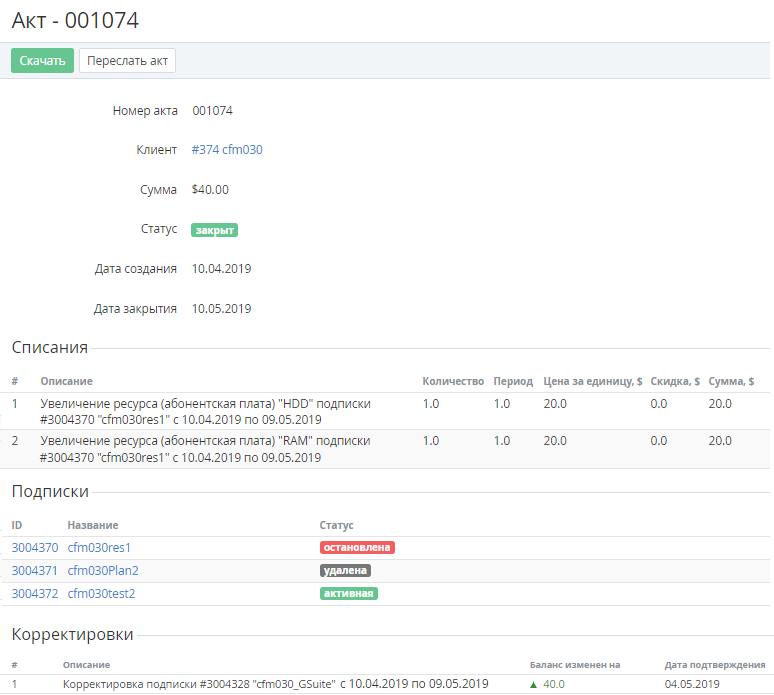The width and height of the screenshot is (774, 695).
Task: Open the cfm030Plan2 subscription name
Action: click(103, 571)
